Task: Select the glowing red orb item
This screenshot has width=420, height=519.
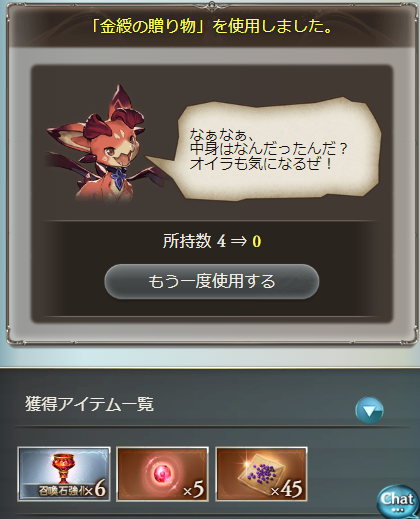Action: [162, 474]
